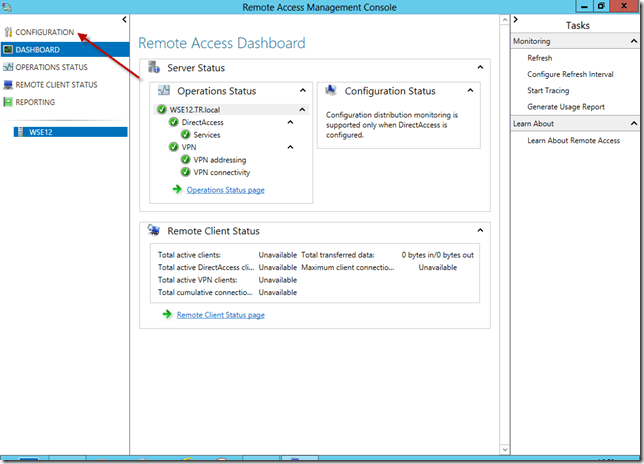Select Configure Refresh Interval task

pyautogui.click(x=570, y=74)
